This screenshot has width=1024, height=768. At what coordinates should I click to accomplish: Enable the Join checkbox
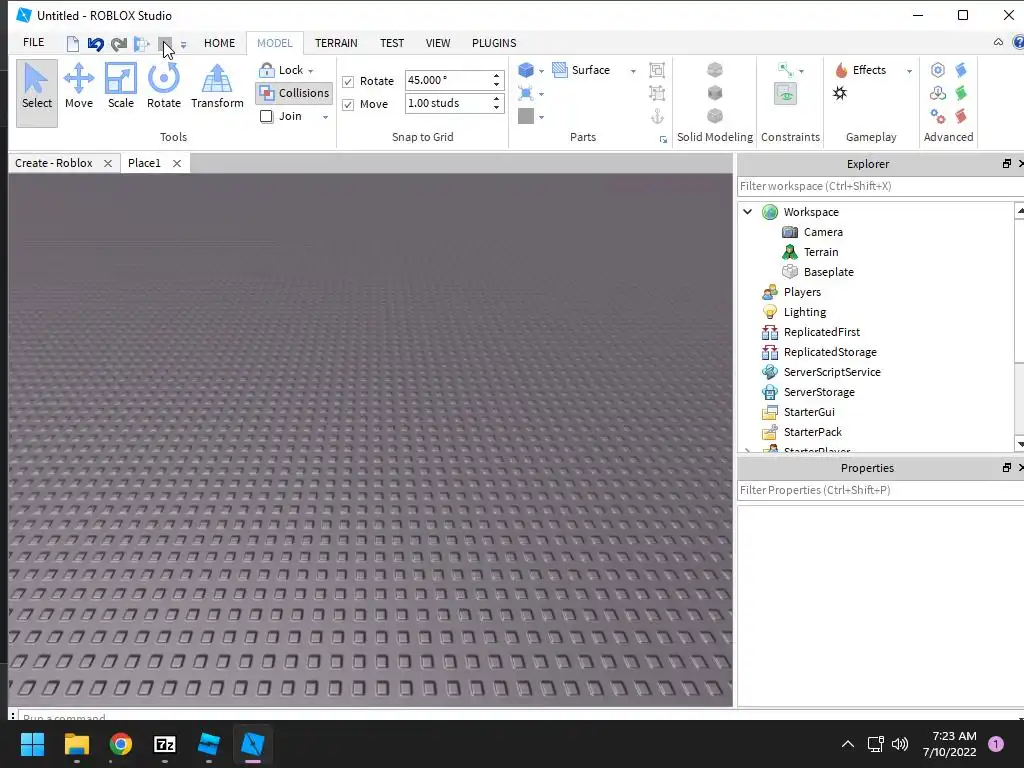[x=266, y=116]
